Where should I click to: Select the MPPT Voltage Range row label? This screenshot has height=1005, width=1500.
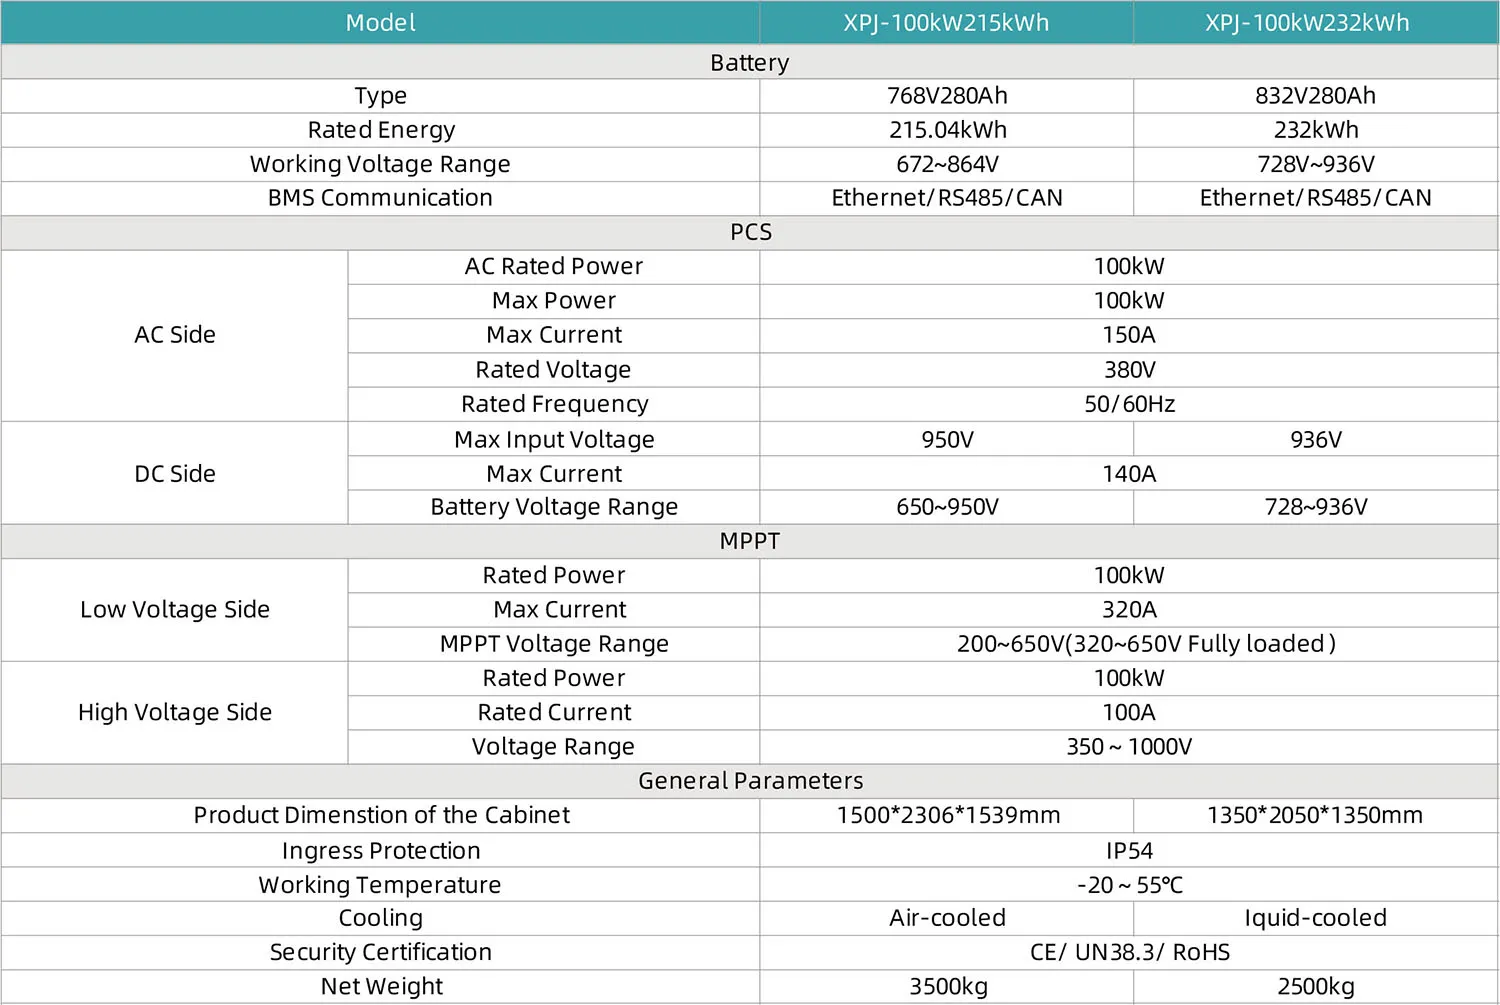554,644
